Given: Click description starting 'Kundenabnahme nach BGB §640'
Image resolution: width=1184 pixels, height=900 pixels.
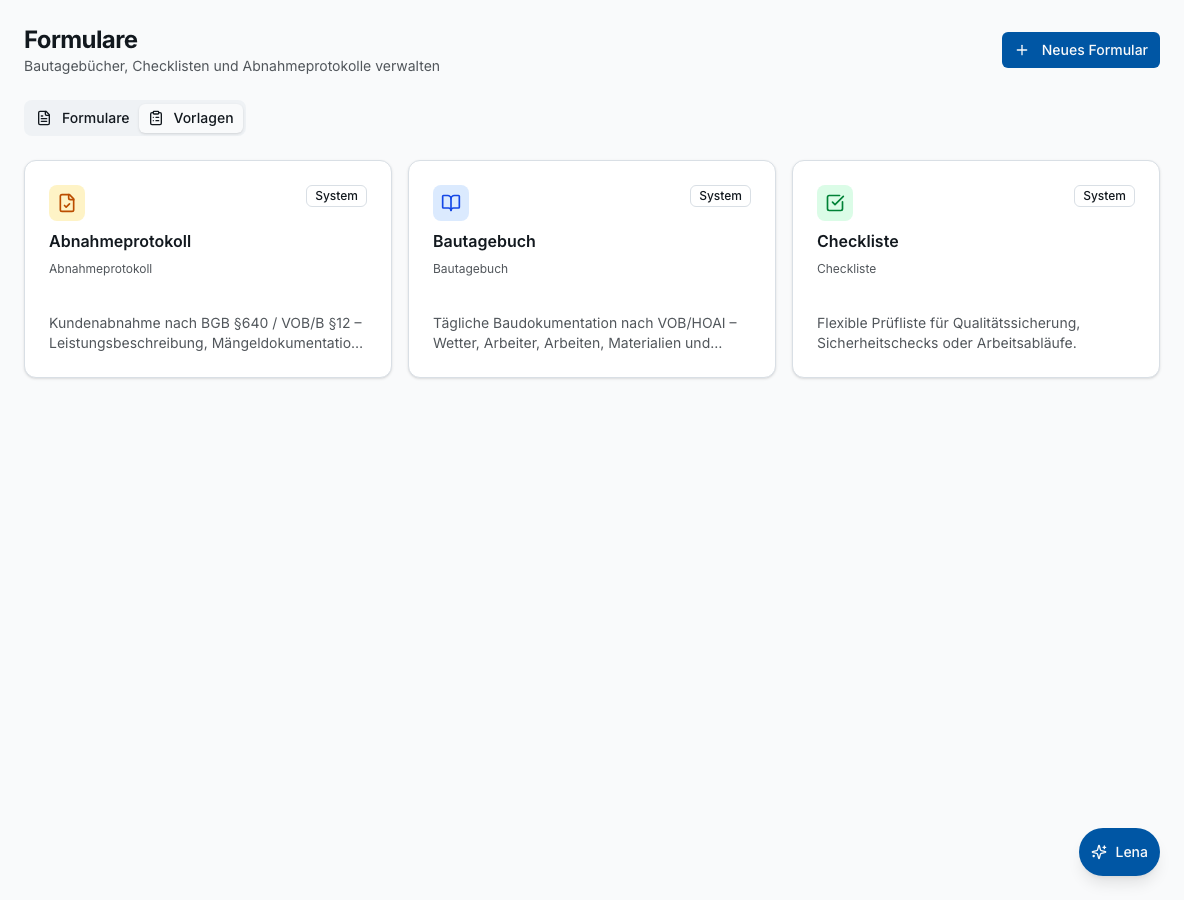Looking at the screenshot, I should (206, 333).
